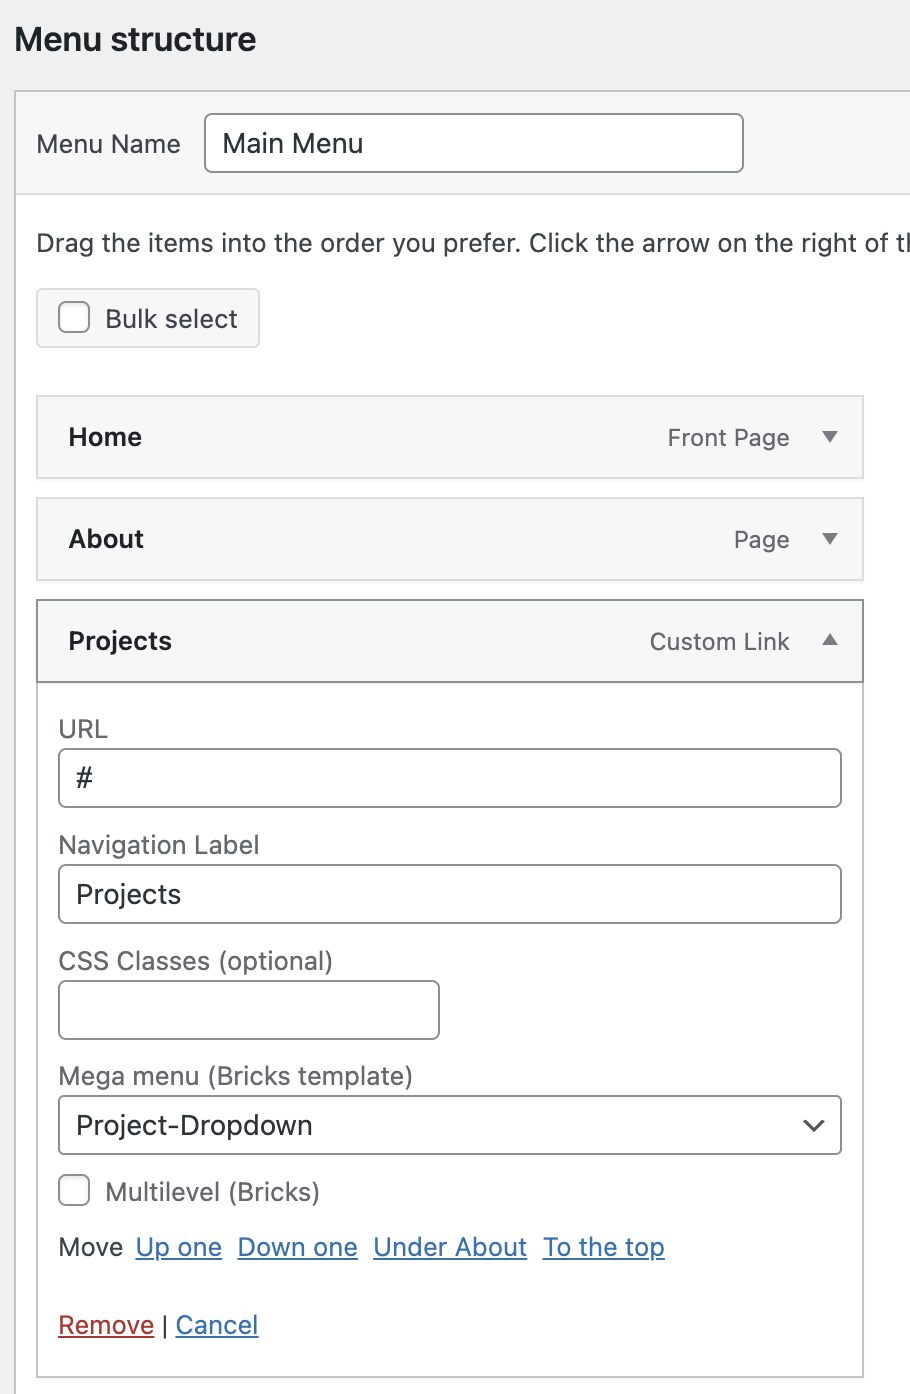Move Projects to the top
The image size is (910, 1394).
point(604,1247)
